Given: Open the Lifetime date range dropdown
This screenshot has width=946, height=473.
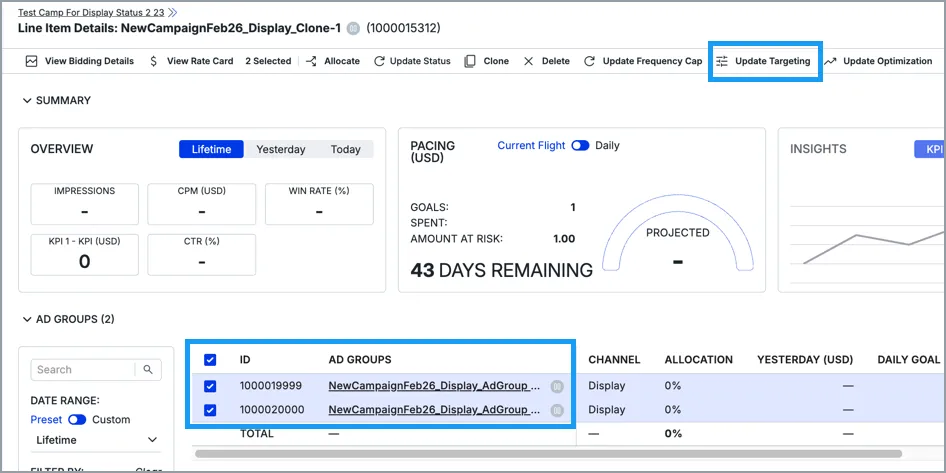Looking at the screenshot, I should click(x=96, y=440).
